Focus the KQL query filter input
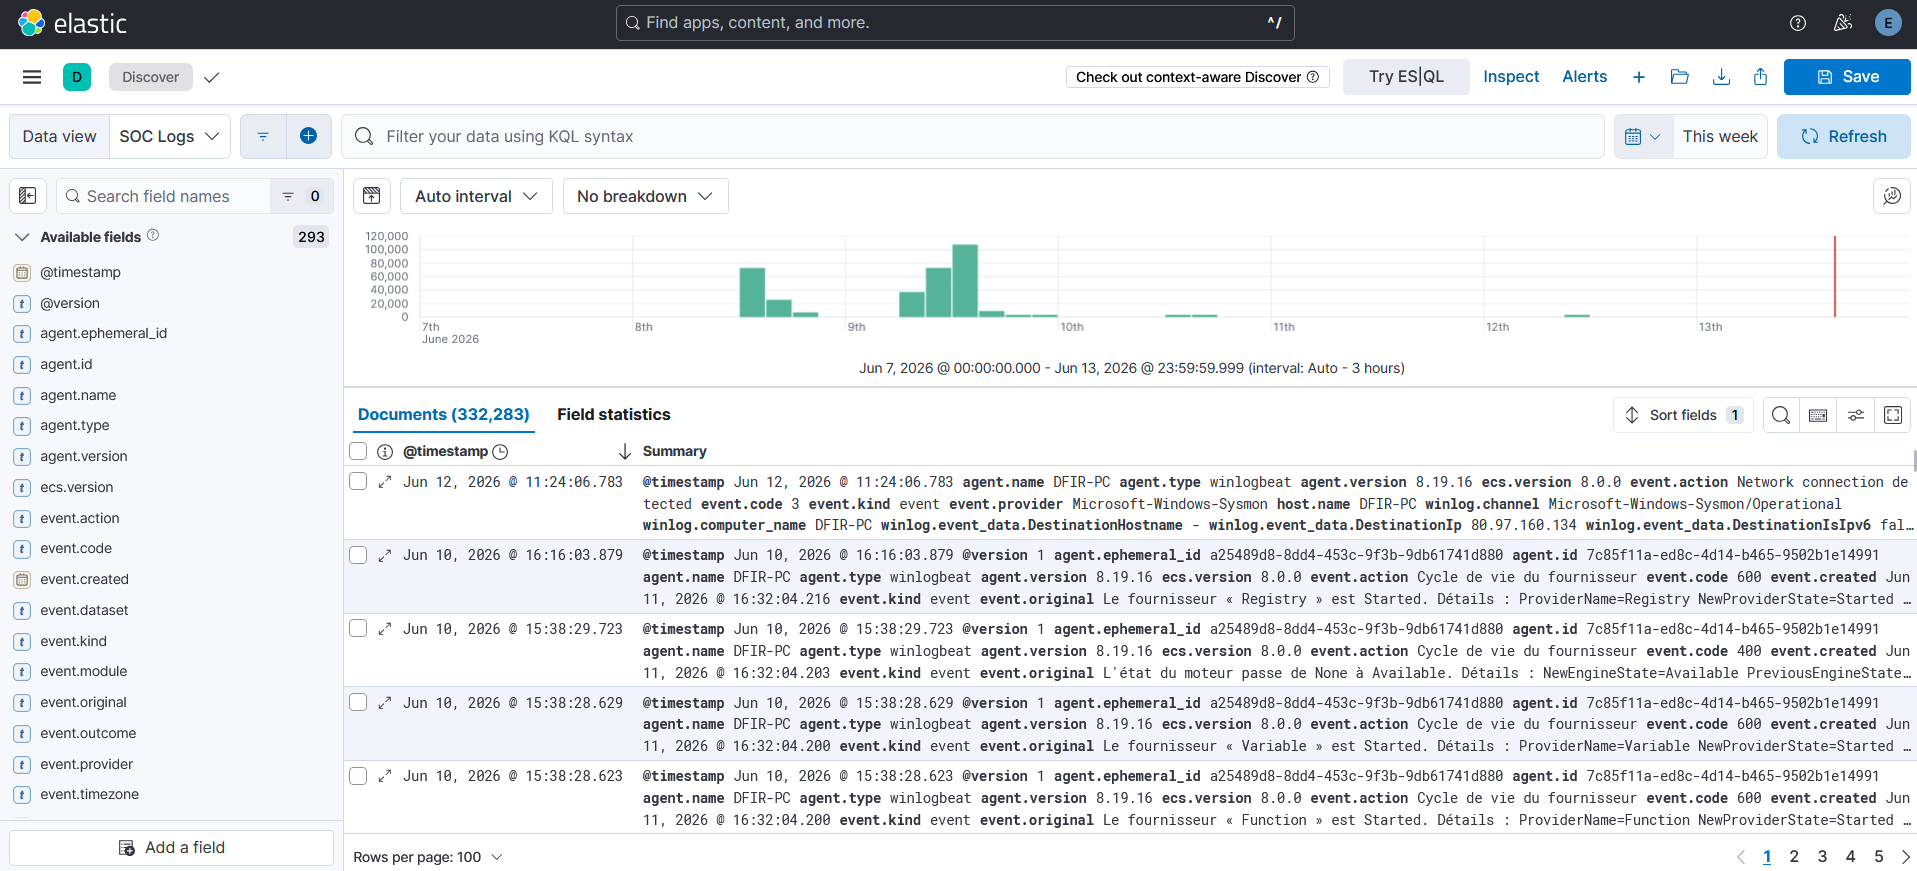The height and width of the screenshot is (871, 1917). tap(973, 136)
